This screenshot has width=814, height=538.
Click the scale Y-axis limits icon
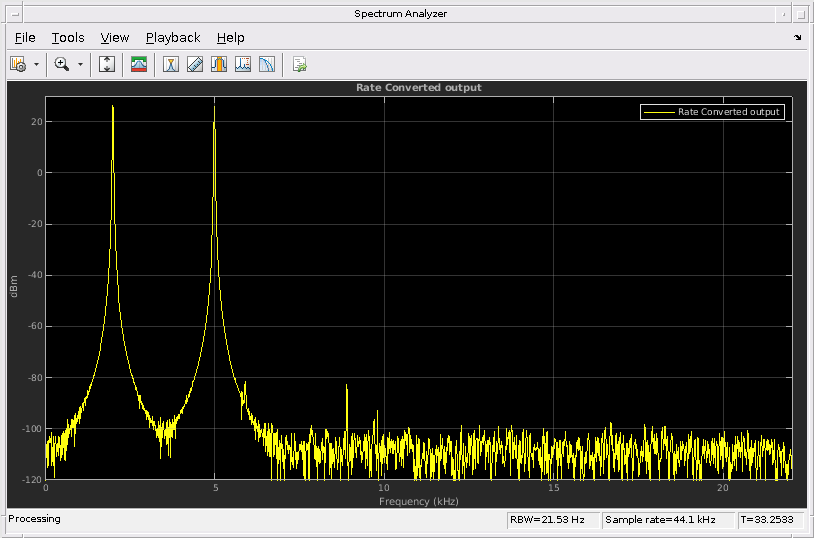click(x=108, y=64)
